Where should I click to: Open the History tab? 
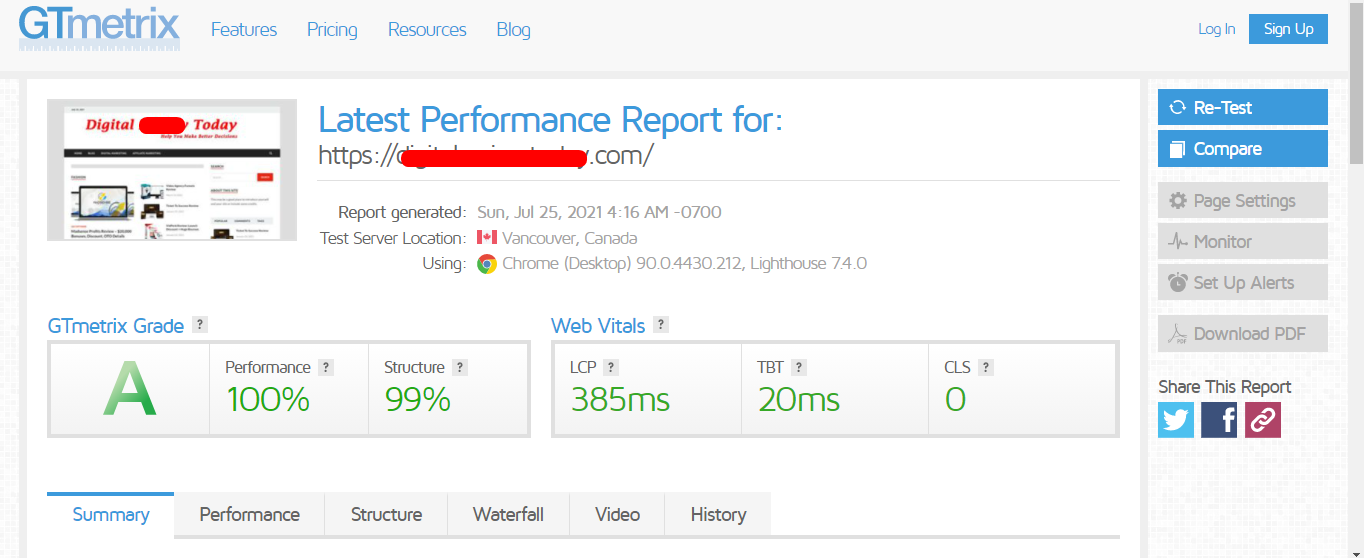click(x=718, y=515)
